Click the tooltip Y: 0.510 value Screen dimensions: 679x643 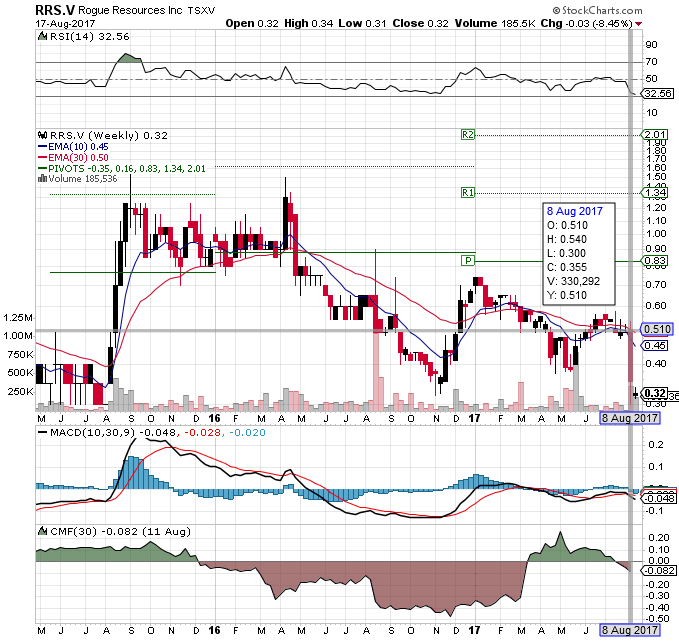(x=566, y=295)
